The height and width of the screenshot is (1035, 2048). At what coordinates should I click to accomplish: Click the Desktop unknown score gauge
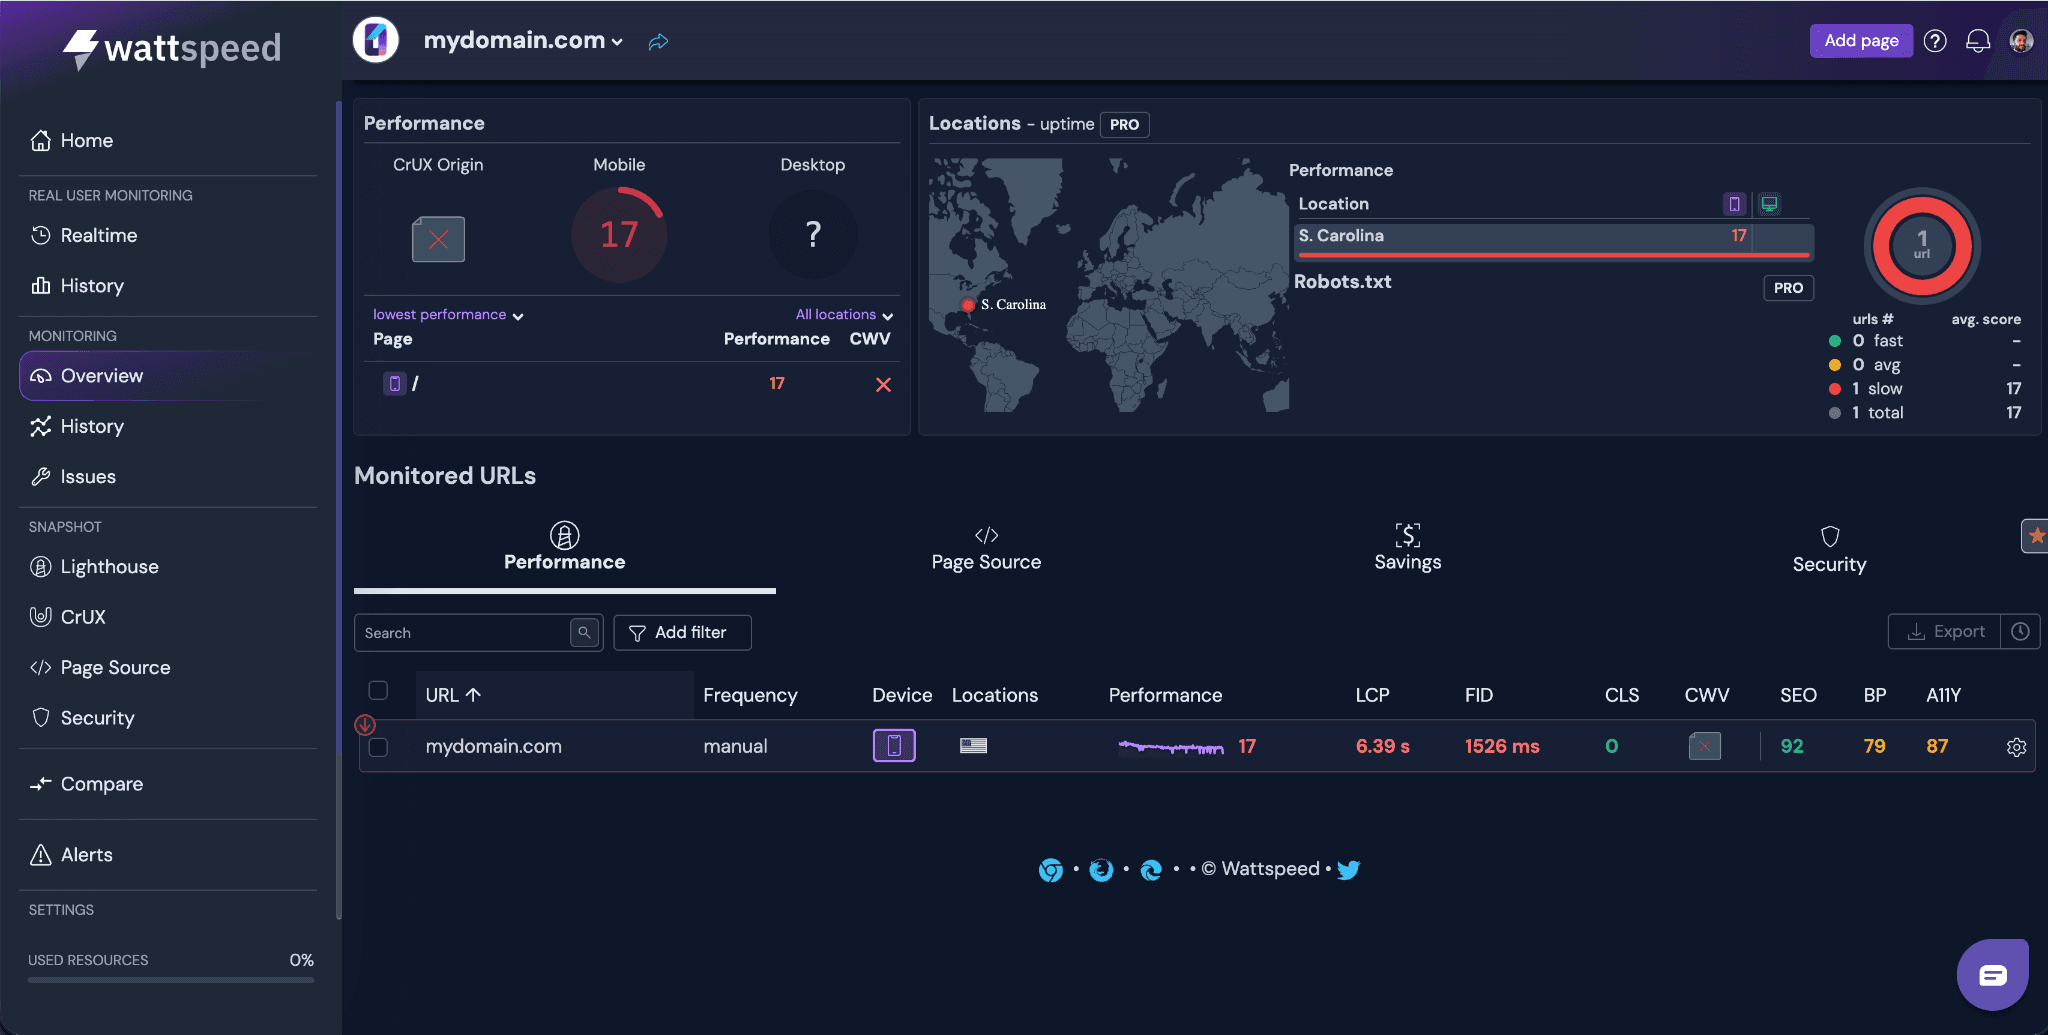click(813, 235)
